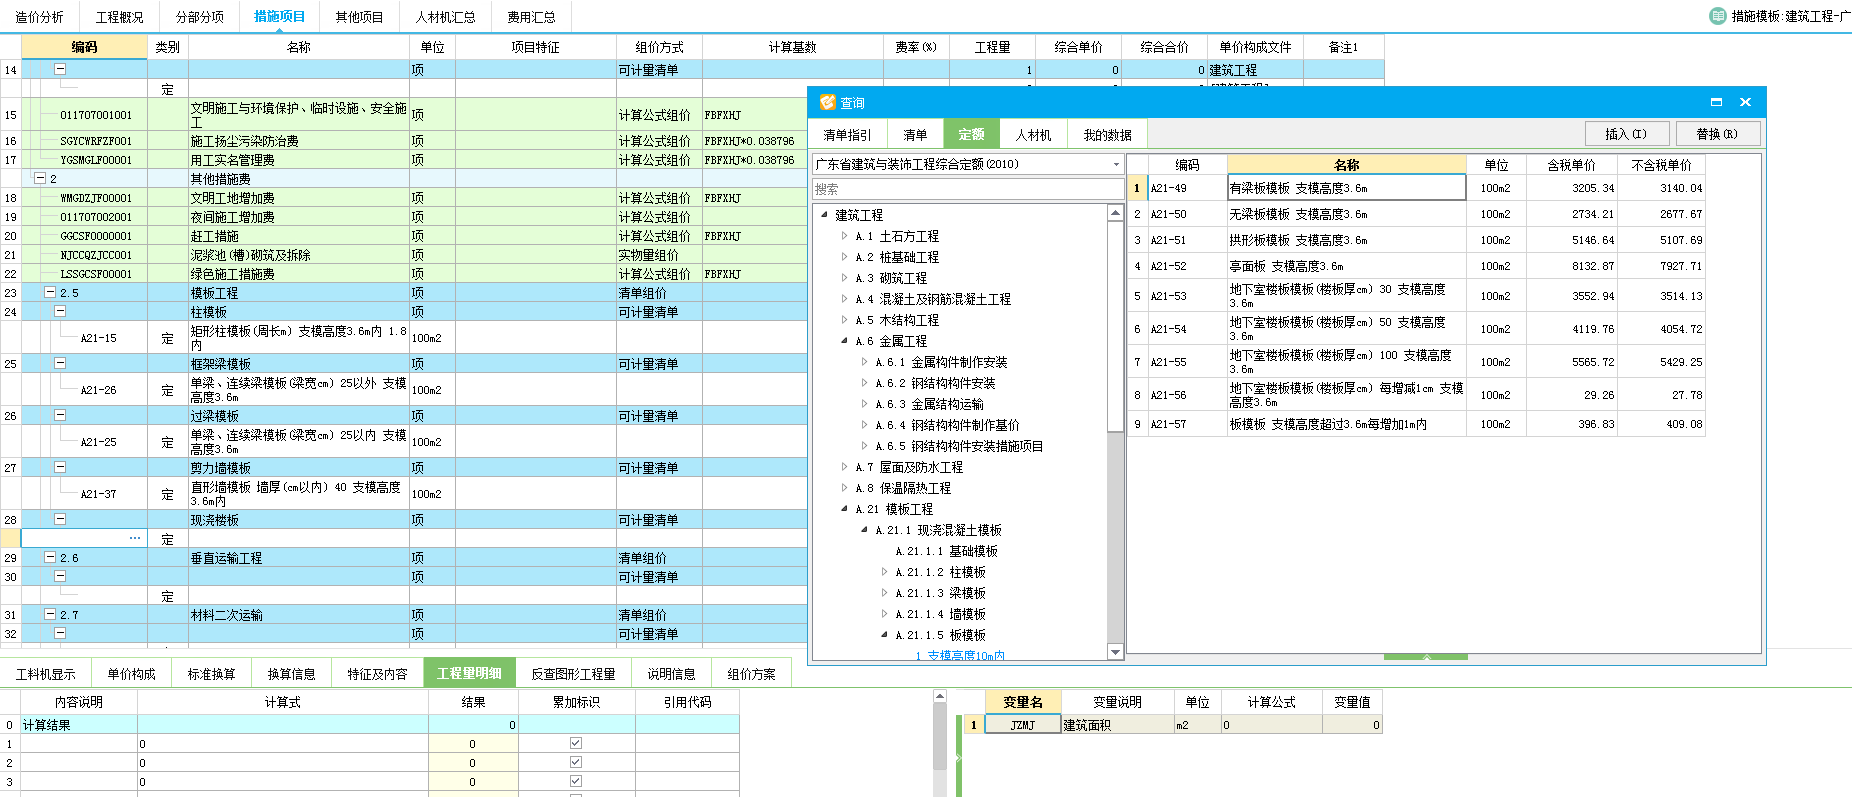
Task: Collapse the row 23 模板工程 group
Action: pos(50,292)
